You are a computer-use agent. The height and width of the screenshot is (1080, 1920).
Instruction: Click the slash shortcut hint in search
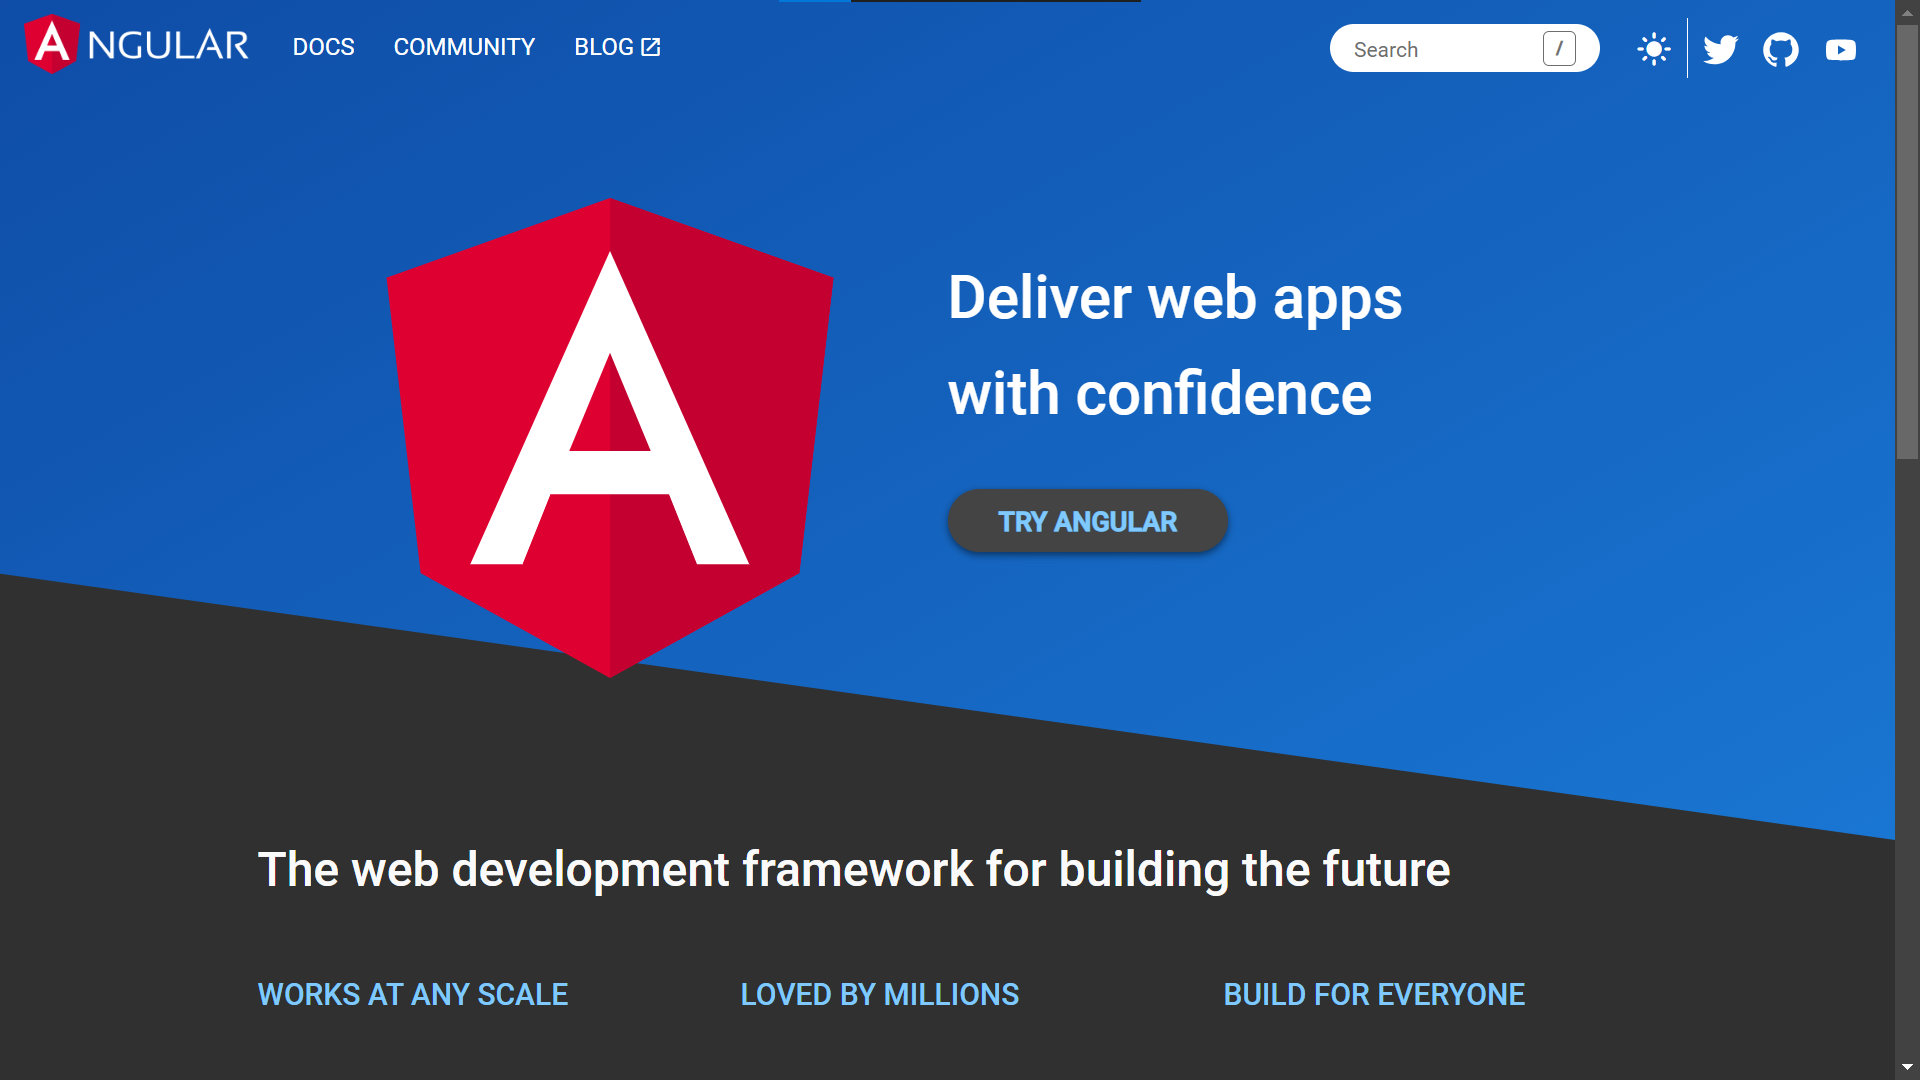coord(1559,48)
